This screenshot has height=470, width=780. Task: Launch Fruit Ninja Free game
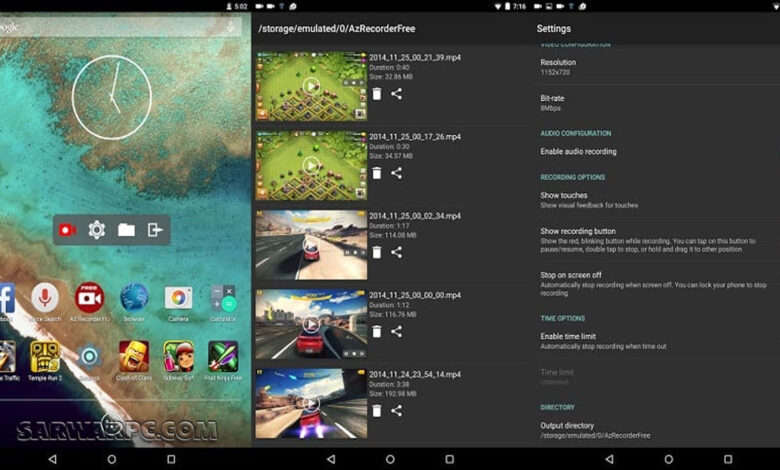click(223, 357)
